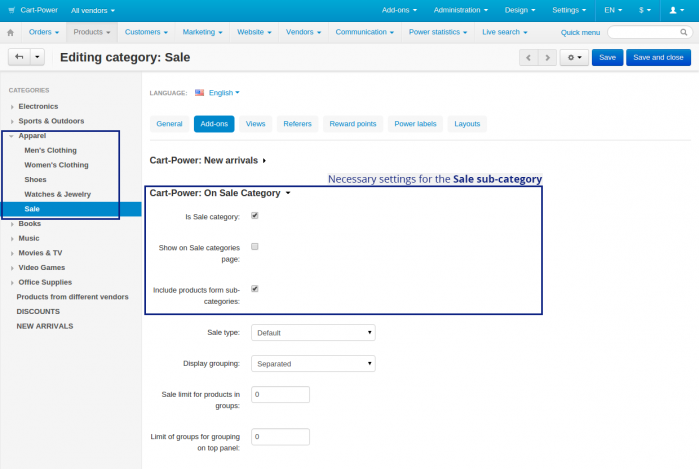This screenshot has width=700, height=469.
Task: Click Sale limit for products in groups field
Action: pyautogui.click(x=280, y=394)
